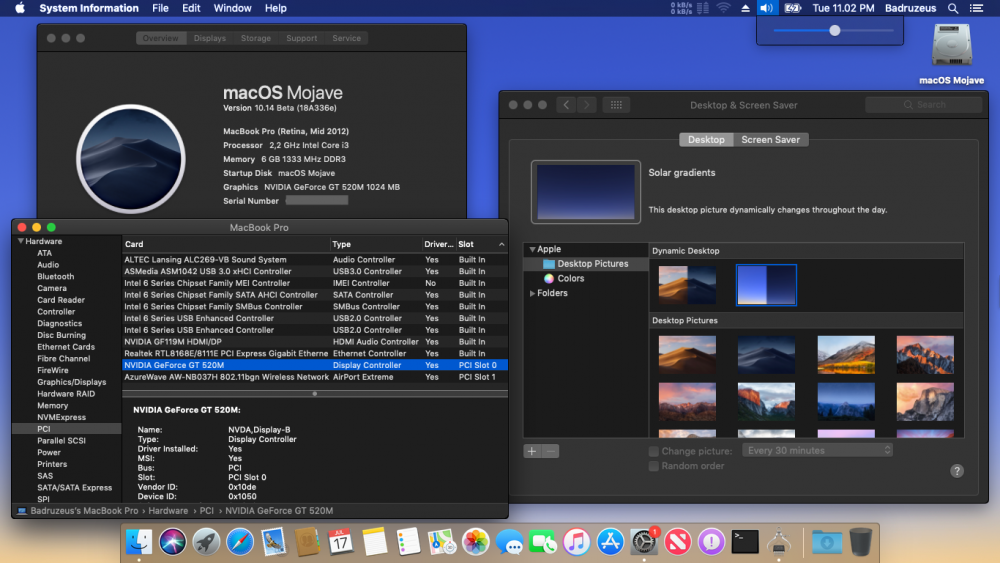Switch to the Screen Saver tab
This screenshot has width=1000, height=563.
(770, 140)
